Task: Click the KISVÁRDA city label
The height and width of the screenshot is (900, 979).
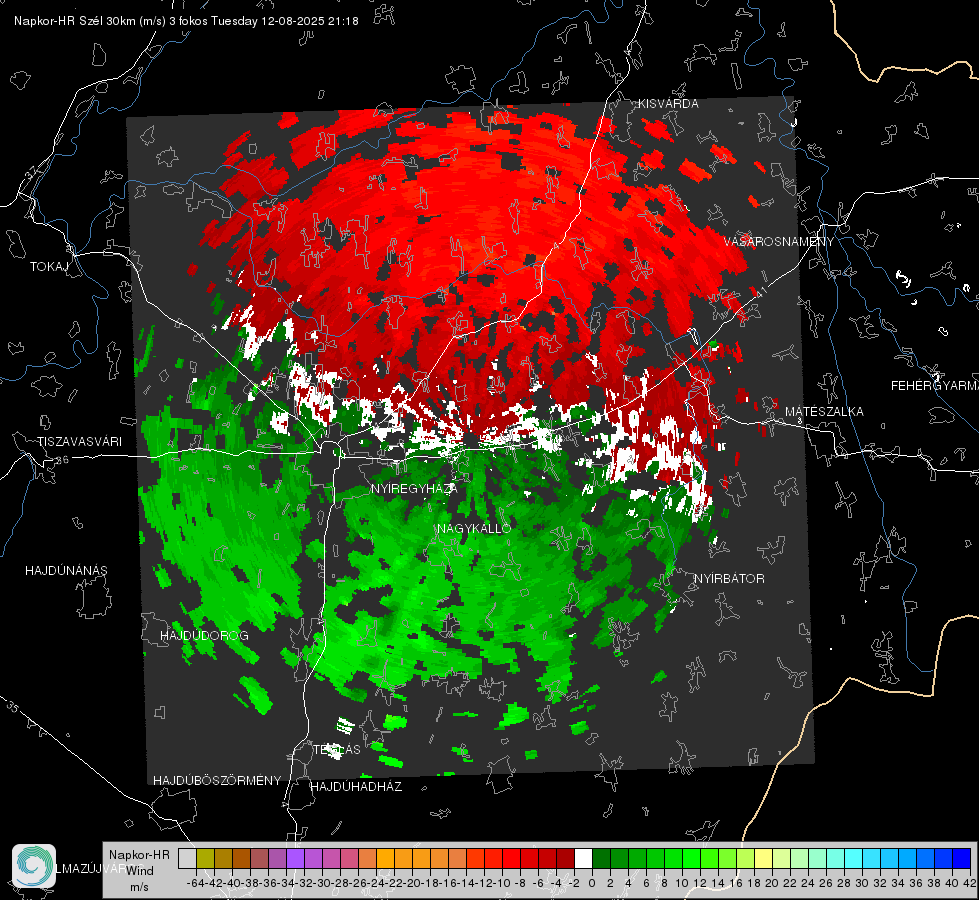Action: click(668, 104)
